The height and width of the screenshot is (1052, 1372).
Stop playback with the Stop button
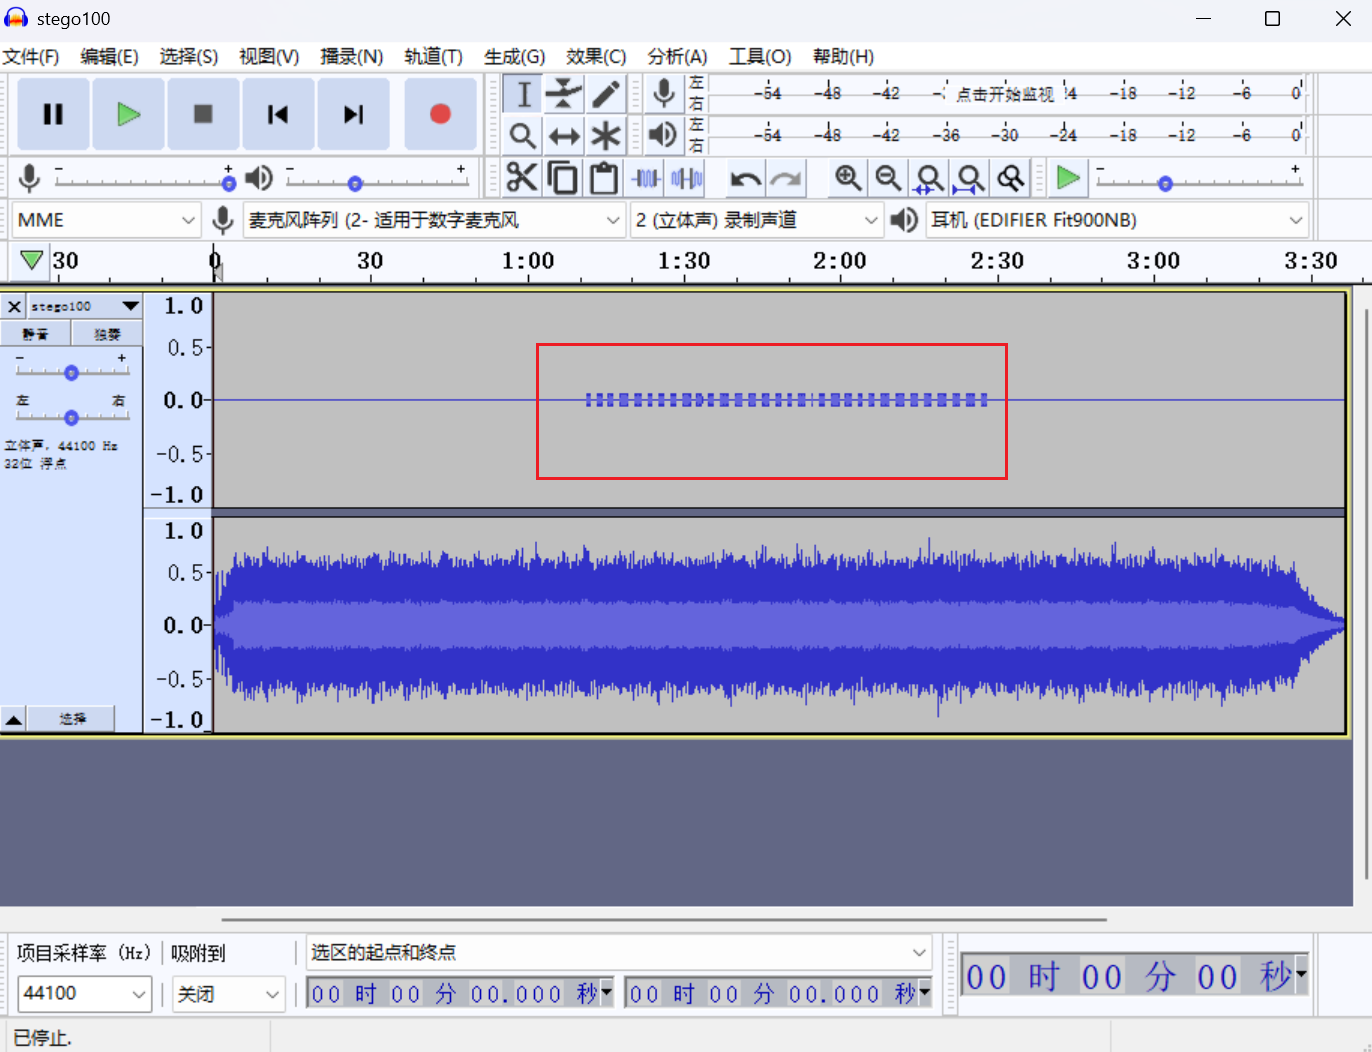coord(203,114)
